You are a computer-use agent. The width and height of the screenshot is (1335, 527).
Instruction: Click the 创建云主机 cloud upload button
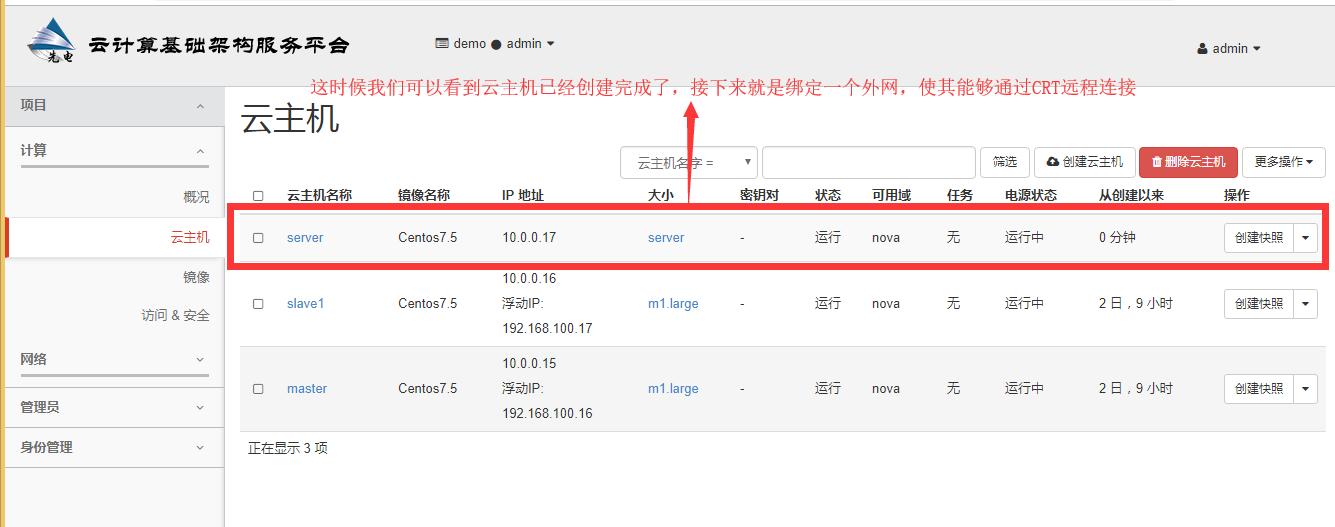click(x=1085, y=162)
